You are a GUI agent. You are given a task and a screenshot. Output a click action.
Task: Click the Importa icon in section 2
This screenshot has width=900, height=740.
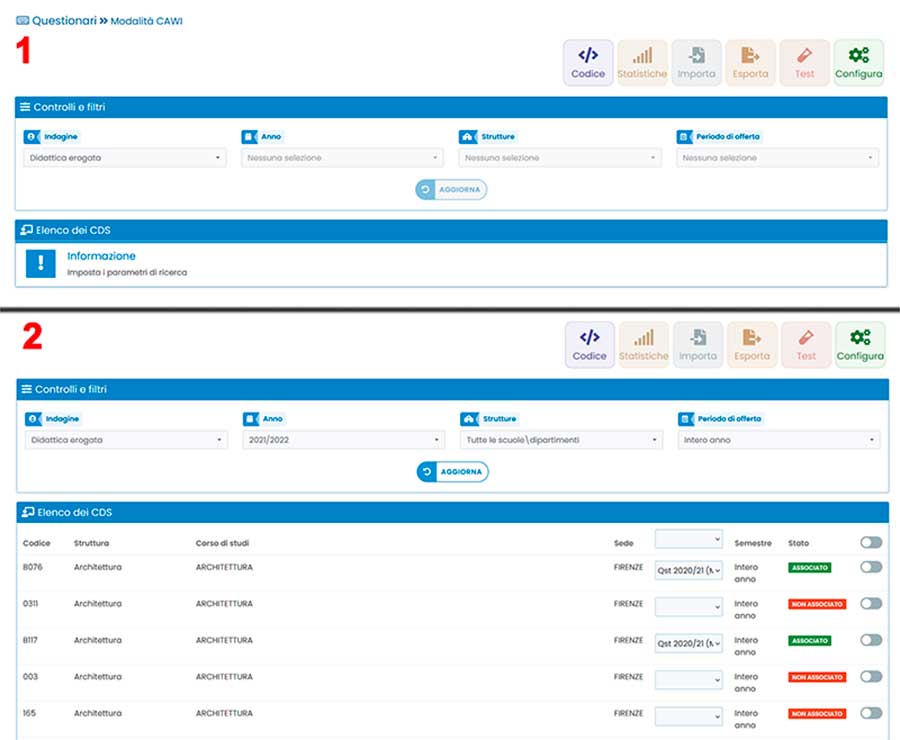pyautogui.click(x=698, y=344)
